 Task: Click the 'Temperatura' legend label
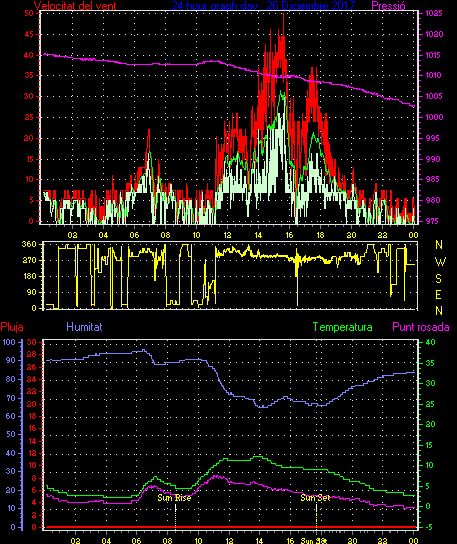point(342,327)
